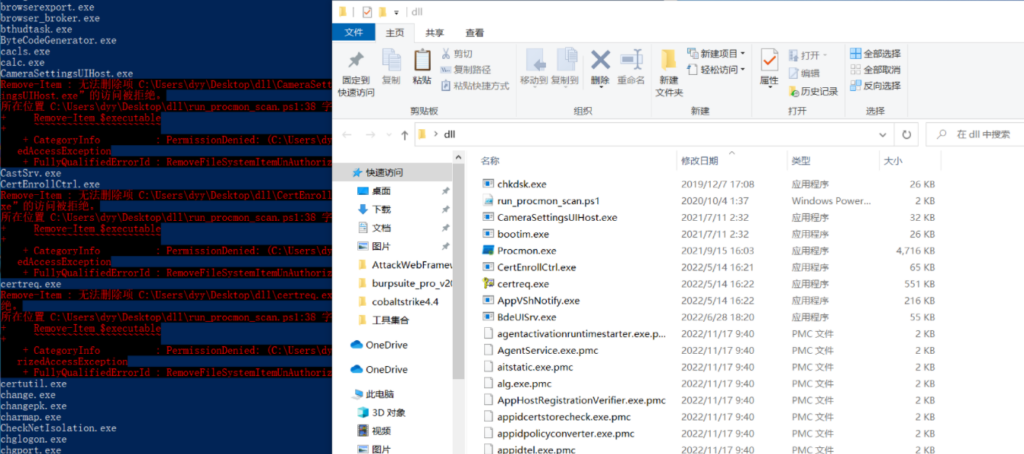Open 此电脑 (This PC) in sidebar

(379, 394)
